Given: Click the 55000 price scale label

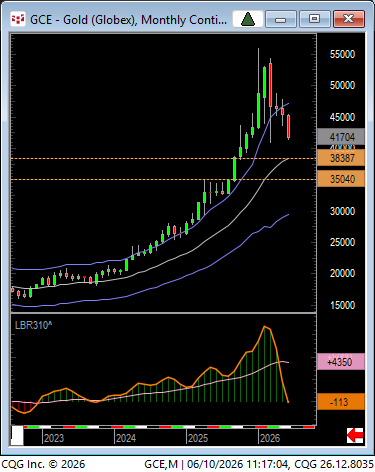Looking at the screenshot, I should [342, 54].
